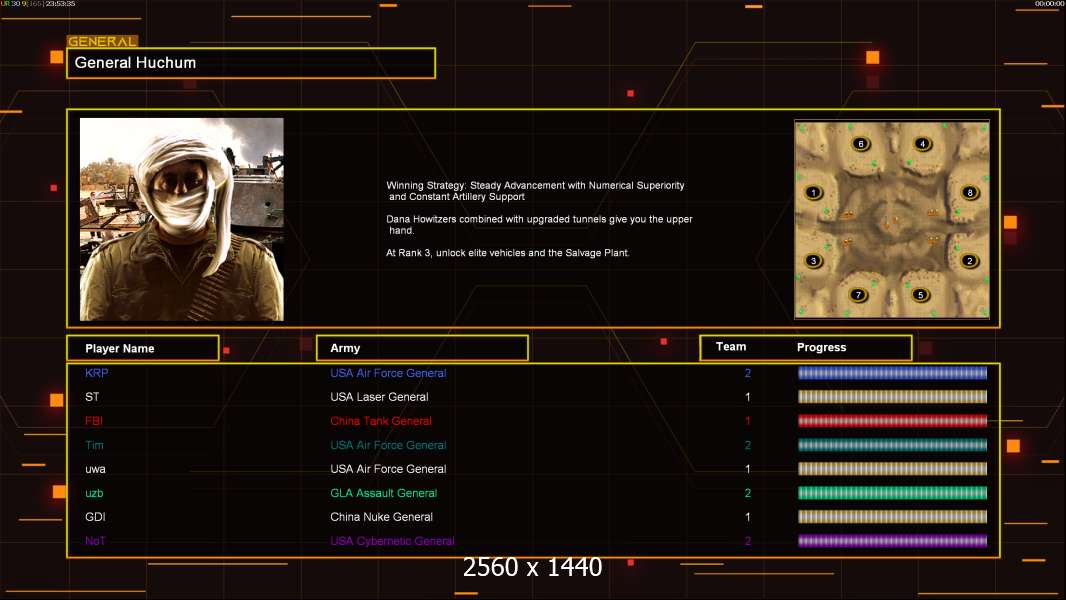Viewport: 1066px width, 600px height.
Task: Click the General Huchum name field
Action: [x=251, y=63]
